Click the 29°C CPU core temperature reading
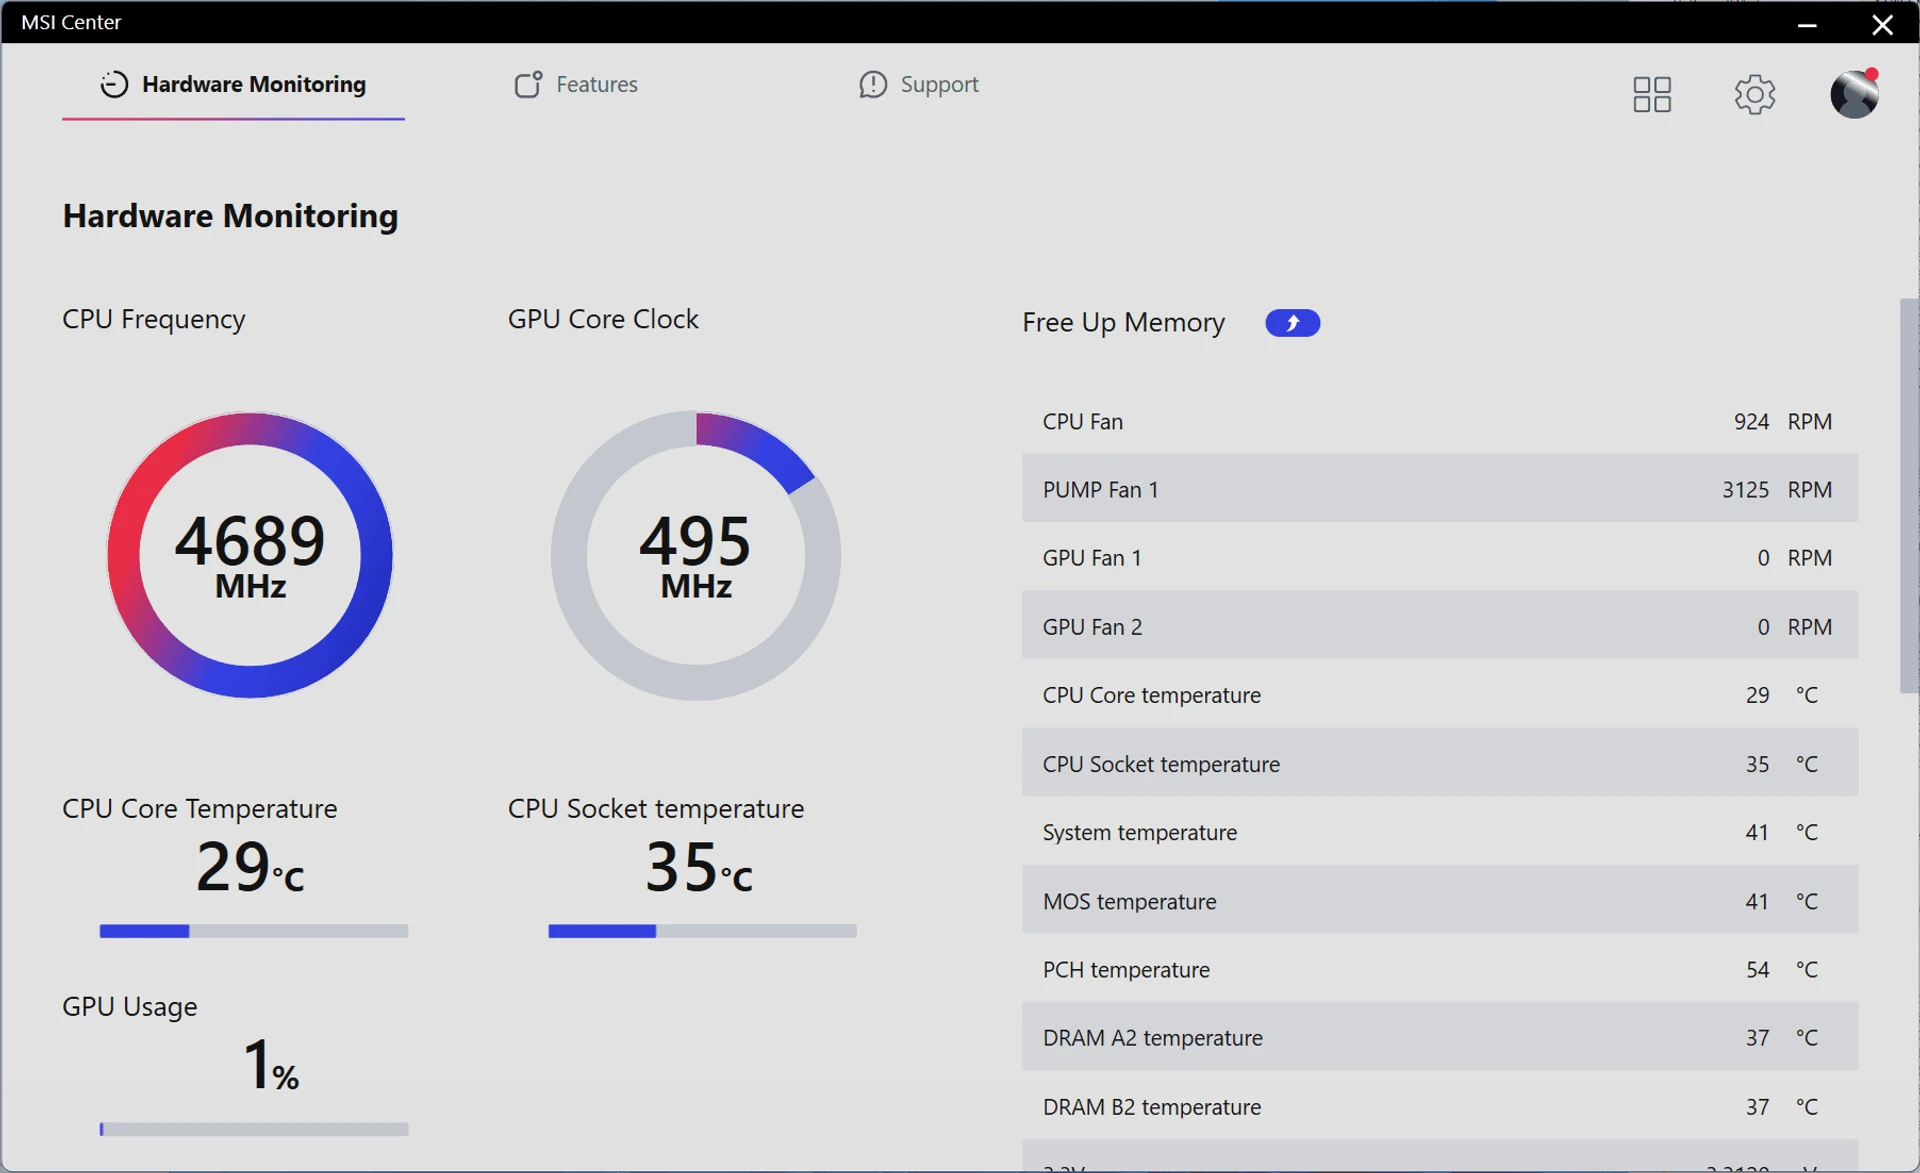The width and height of the screenshot is (1920, 1173). [250, 866]
